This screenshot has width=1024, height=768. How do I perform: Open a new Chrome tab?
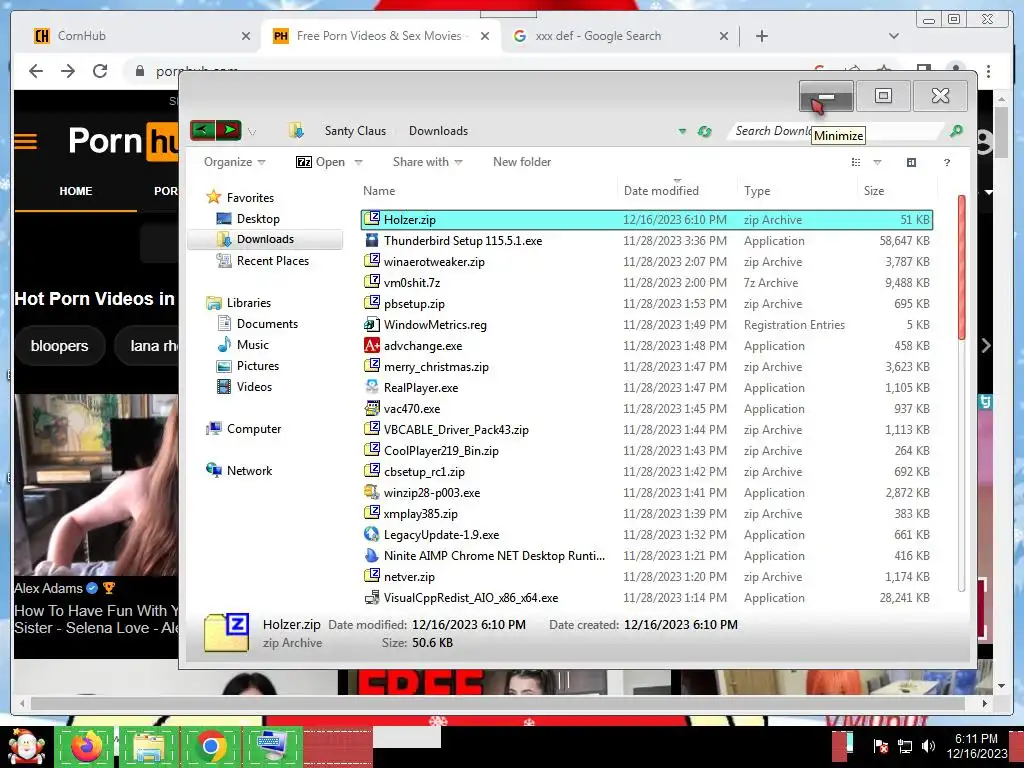pos(761,36)
